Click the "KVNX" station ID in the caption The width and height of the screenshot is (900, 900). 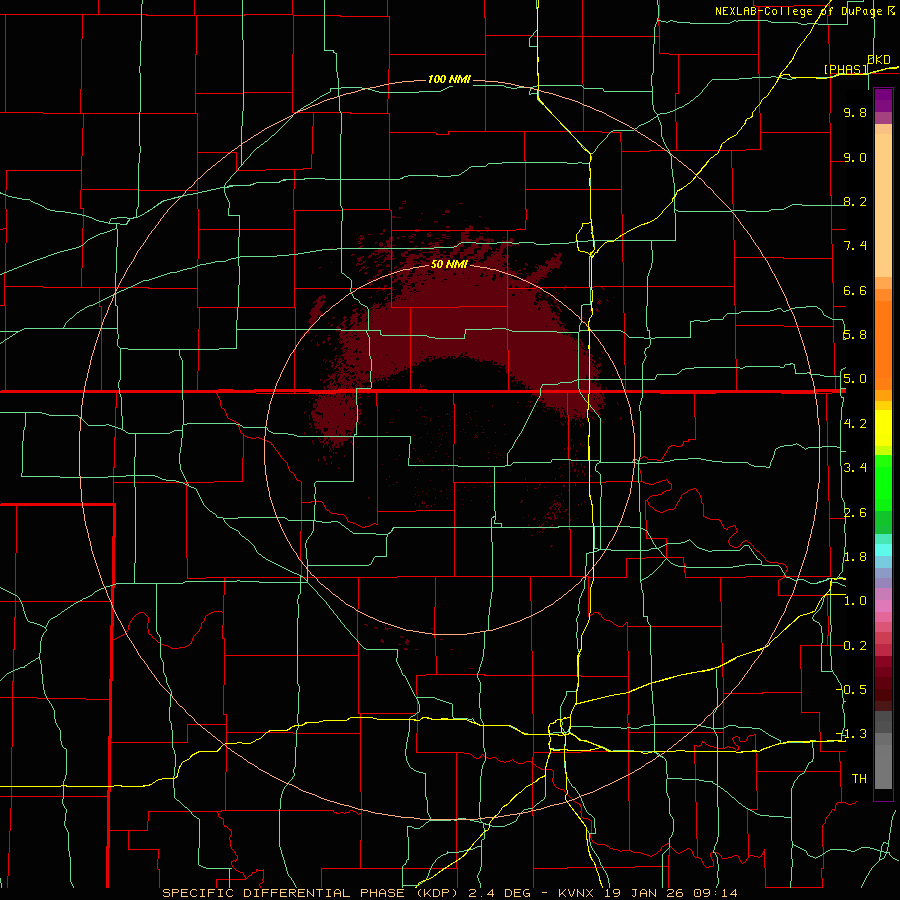pyautogui.click(x=577, y=893)
